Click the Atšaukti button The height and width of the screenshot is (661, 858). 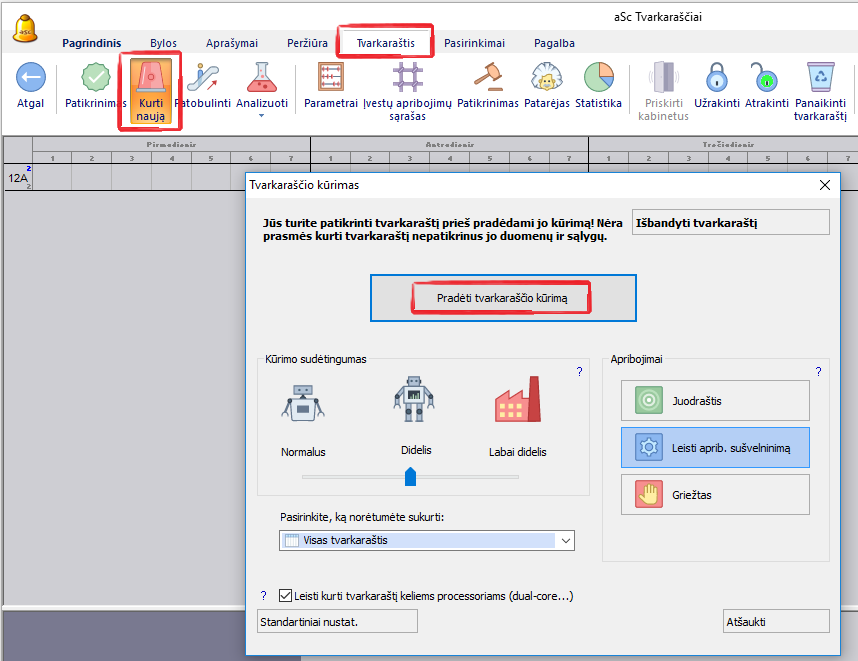tap(775, 621)
